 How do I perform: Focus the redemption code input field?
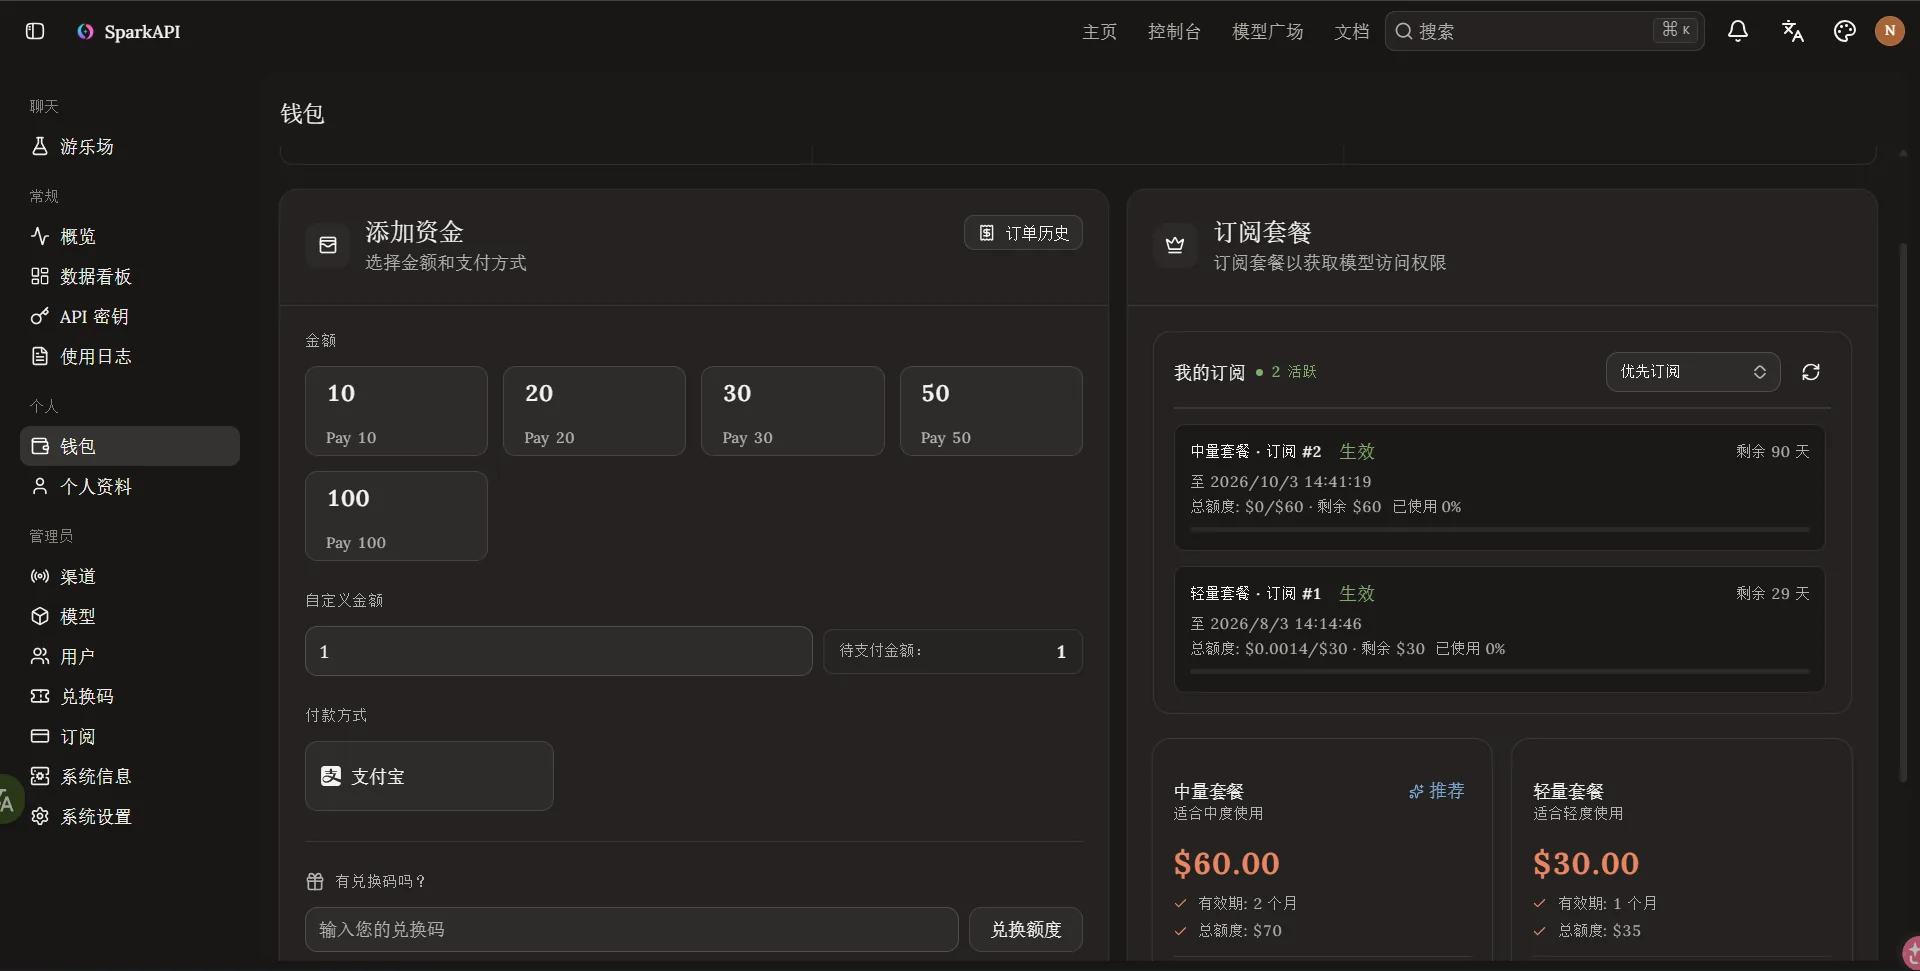632,930
